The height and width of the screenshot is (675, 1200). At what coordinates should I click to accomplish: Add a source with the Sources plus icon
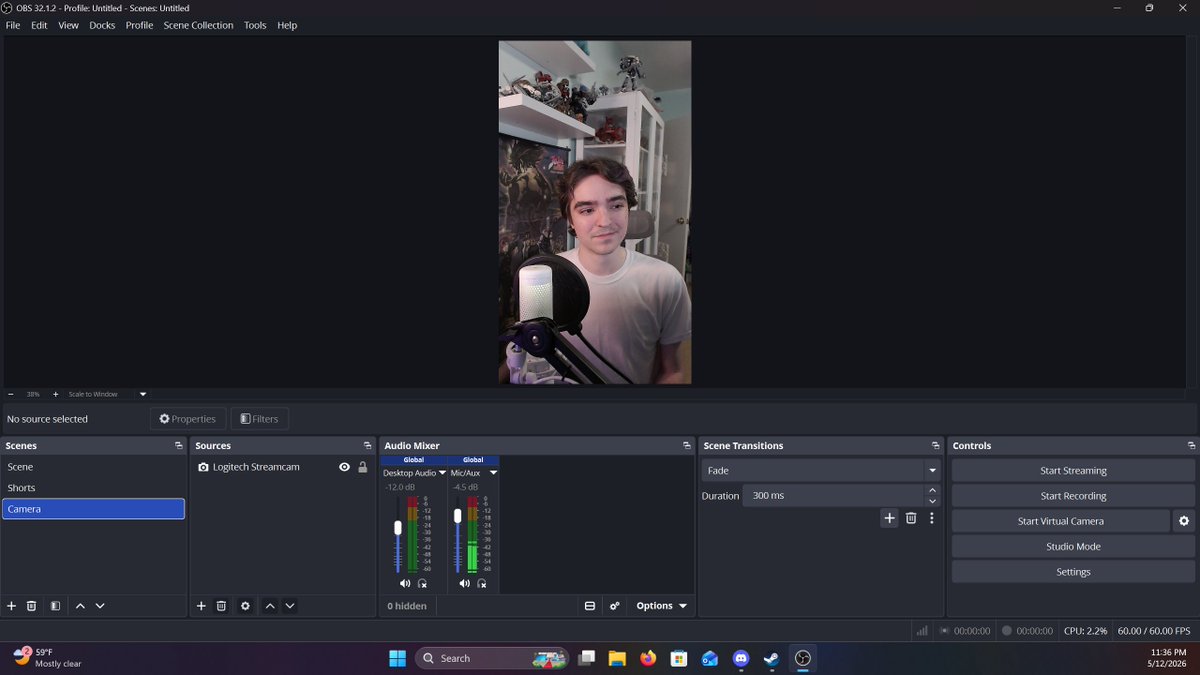[201, 606]
